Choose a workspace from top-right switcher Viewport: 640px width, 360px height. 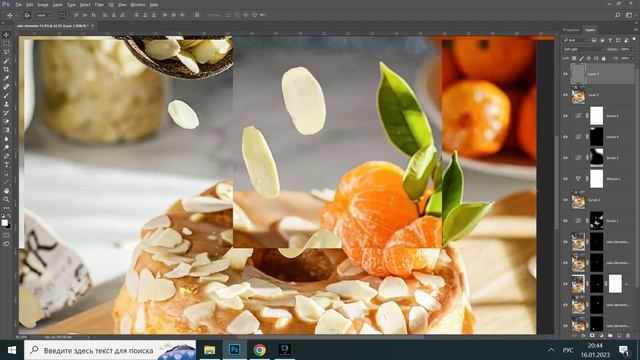pos(629,15)
